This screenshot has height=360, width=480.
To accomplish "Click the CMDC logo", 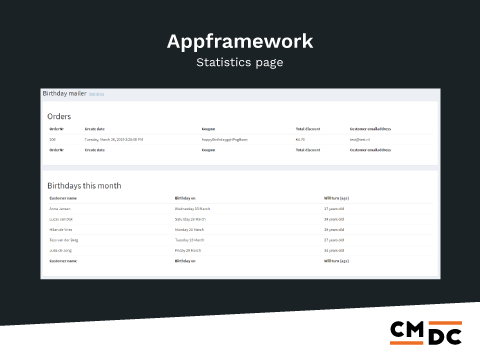I will pyautogui.click(x=426, y=333).
